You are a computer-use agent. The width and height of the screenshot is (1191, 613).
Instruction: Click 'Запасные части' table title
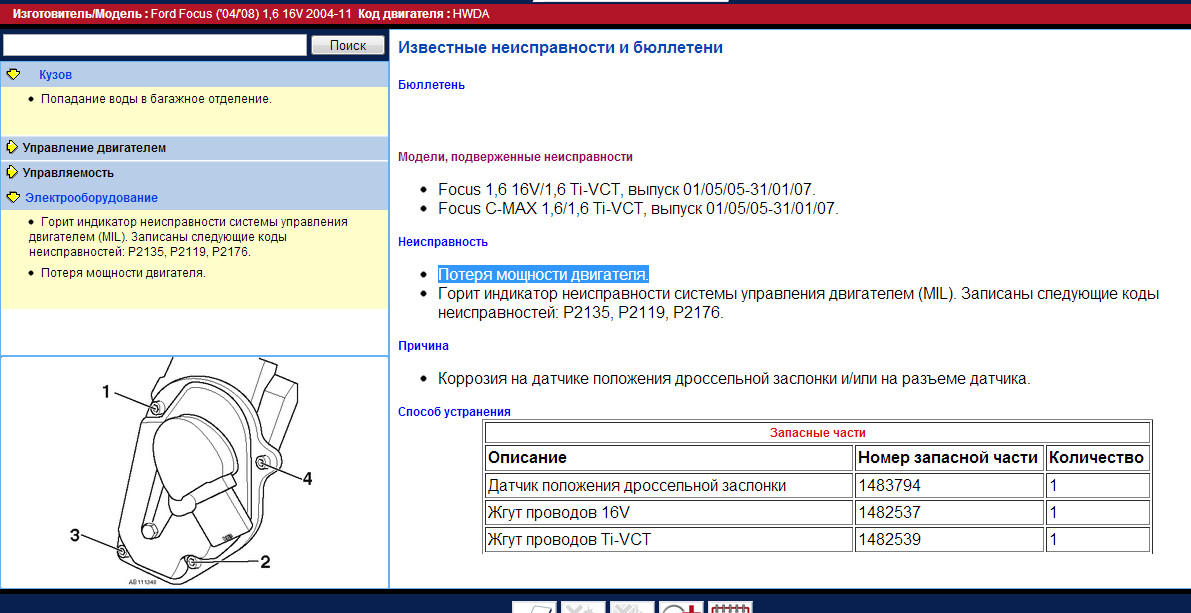pos(817,432)
